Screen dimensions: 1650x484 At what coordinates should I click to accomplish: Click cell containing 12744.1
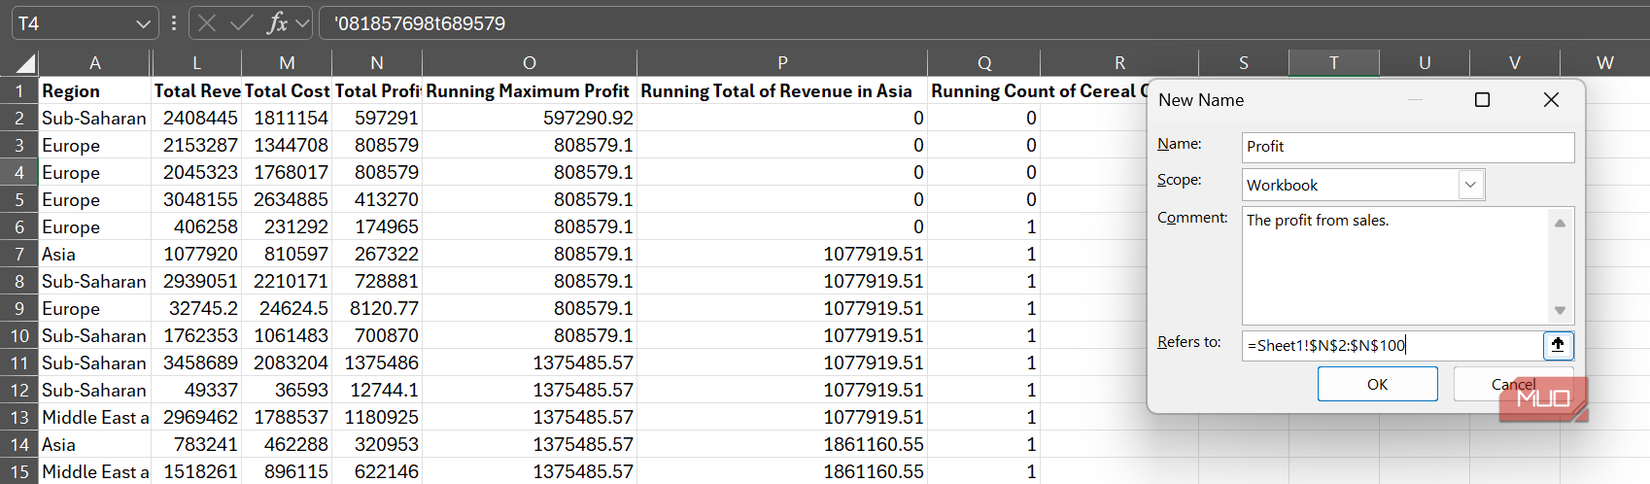pos(377,390)
